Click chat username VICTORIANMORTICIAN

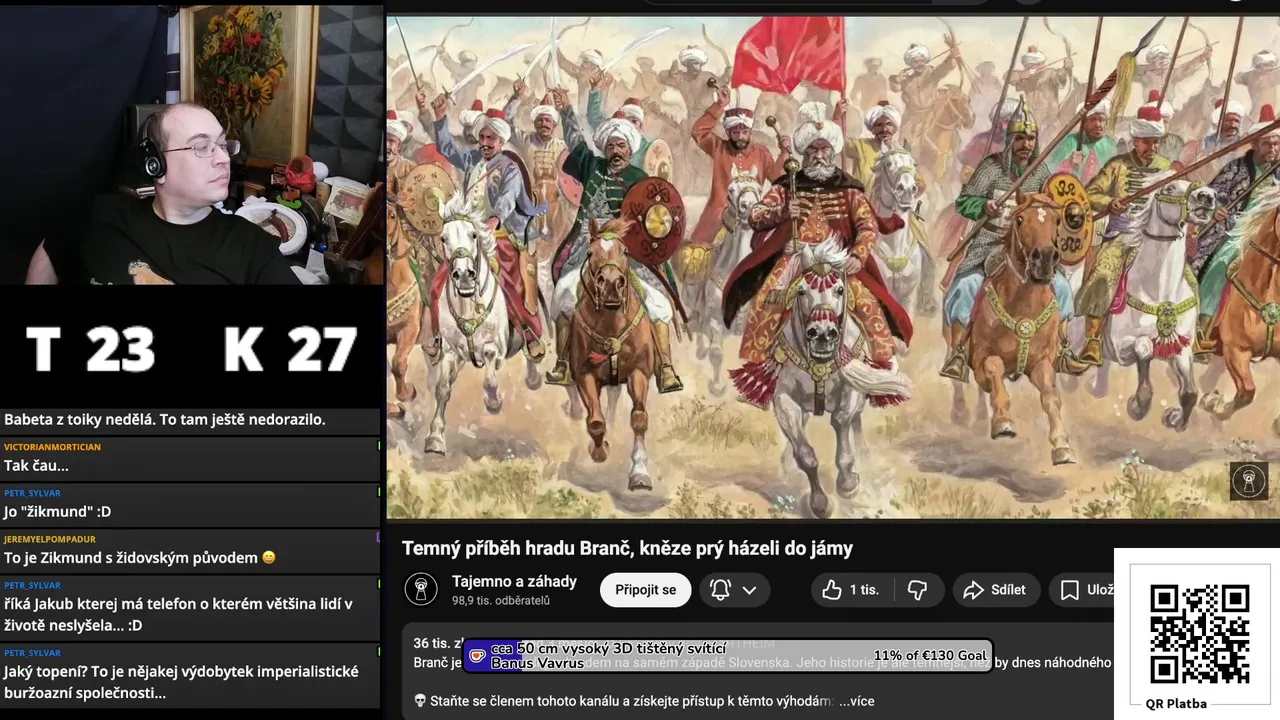[x=51, y=447]
